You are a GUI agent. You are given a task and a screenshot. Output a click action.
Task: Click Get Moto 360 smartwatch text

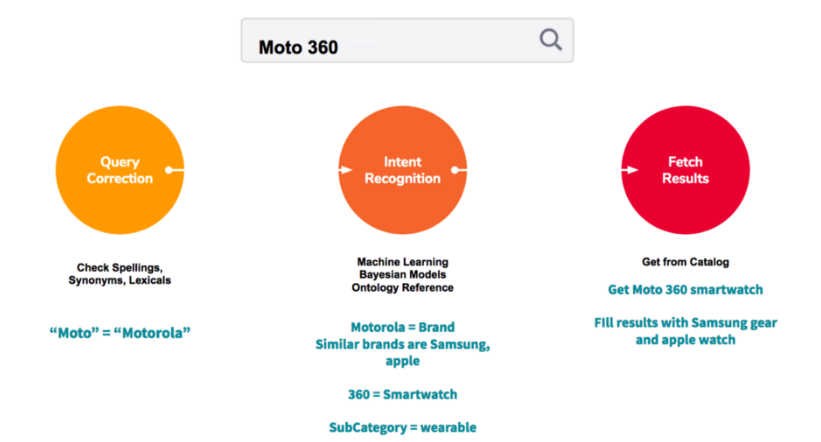tap(685, 290)
